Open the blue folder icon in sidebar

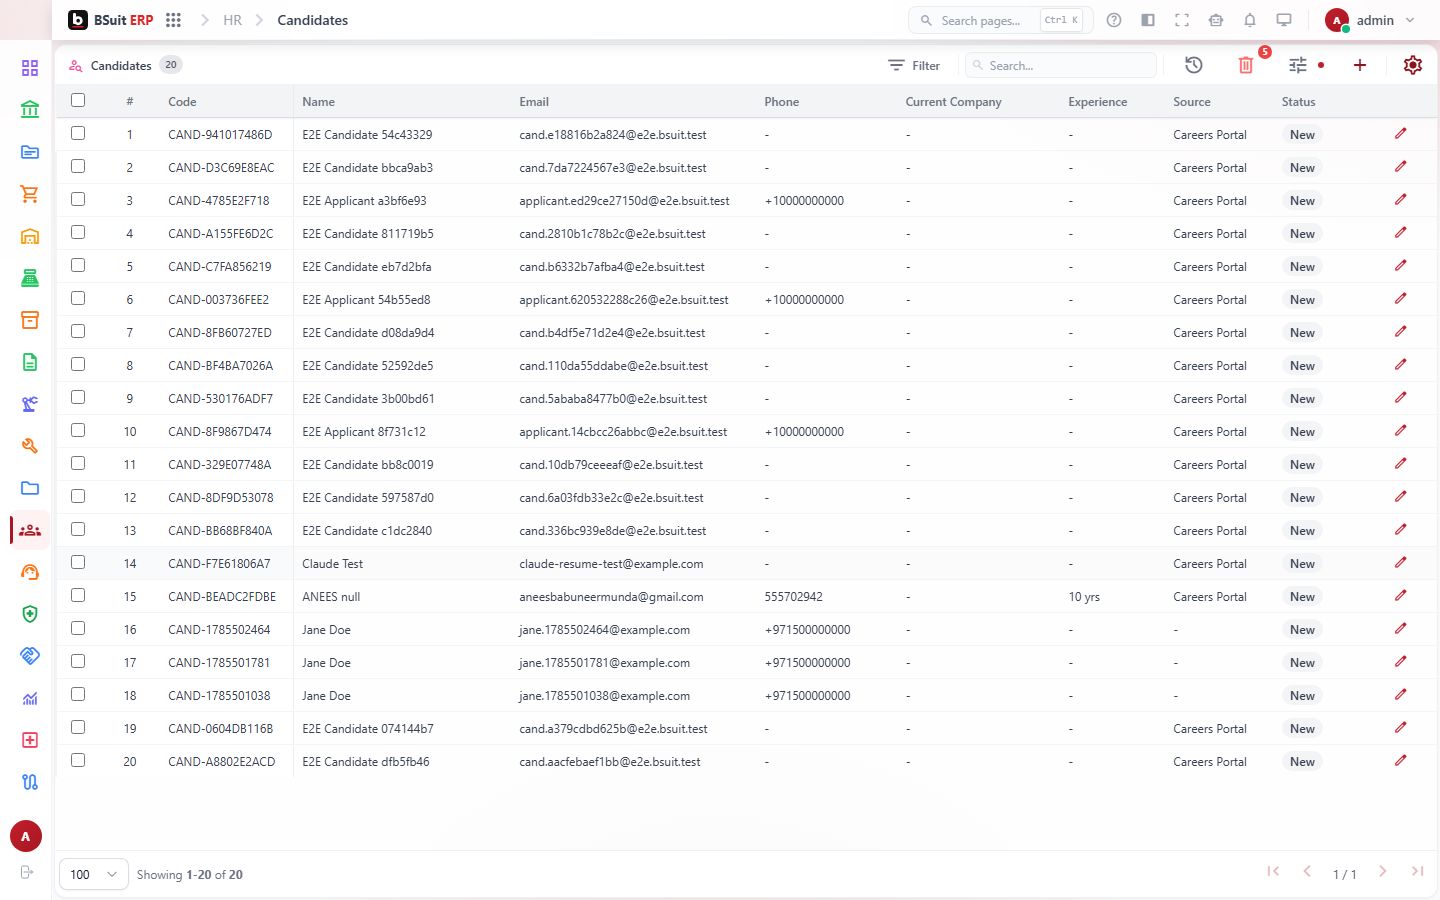click(x=30, y=488)
